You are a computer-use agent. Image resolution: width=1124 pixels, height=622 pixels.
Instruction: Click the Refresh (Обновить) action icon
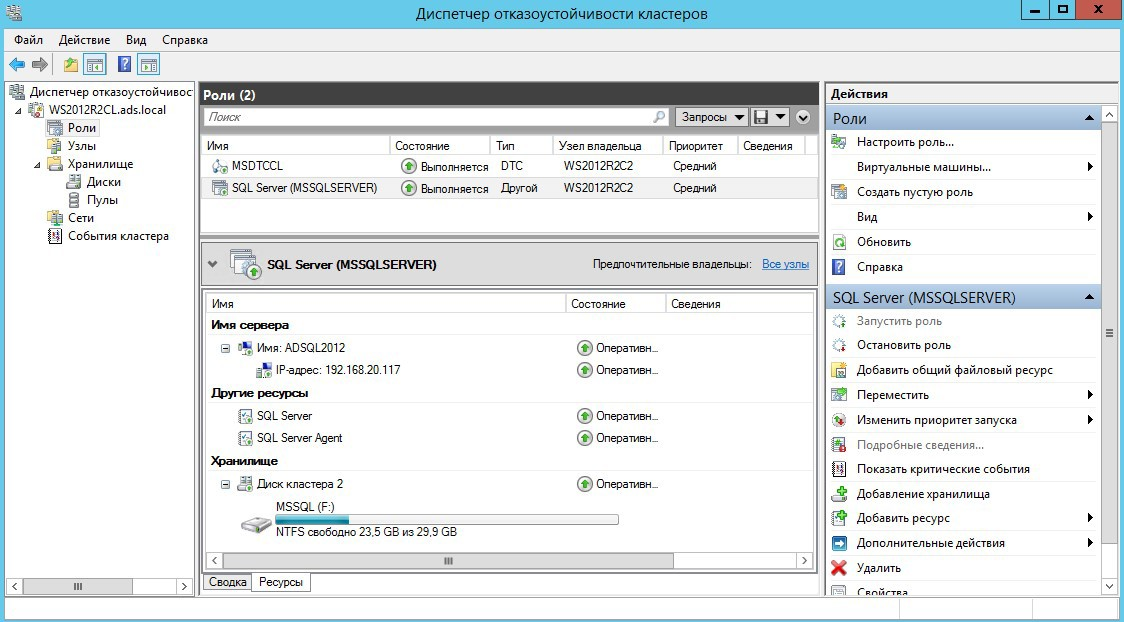coord(839,242)
